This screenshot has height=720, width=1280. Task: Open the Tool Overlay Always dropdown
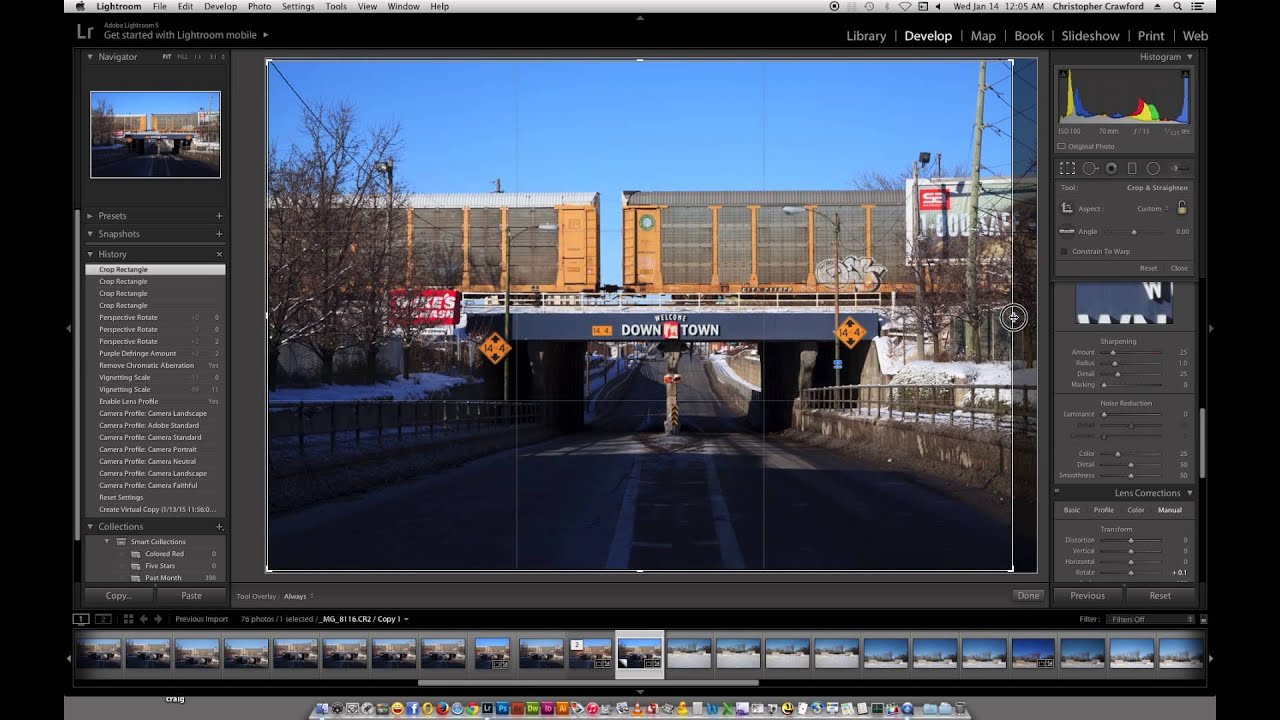pos(298,596)
